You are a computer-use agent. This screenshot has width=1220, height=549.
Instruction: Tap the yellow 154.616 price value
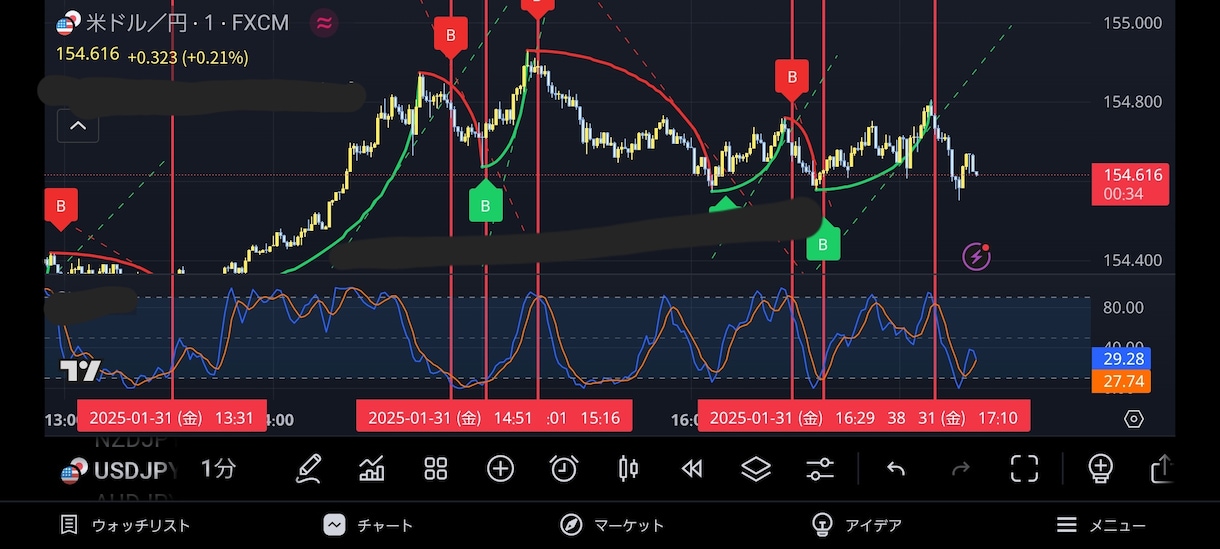[x=87, y=56]
